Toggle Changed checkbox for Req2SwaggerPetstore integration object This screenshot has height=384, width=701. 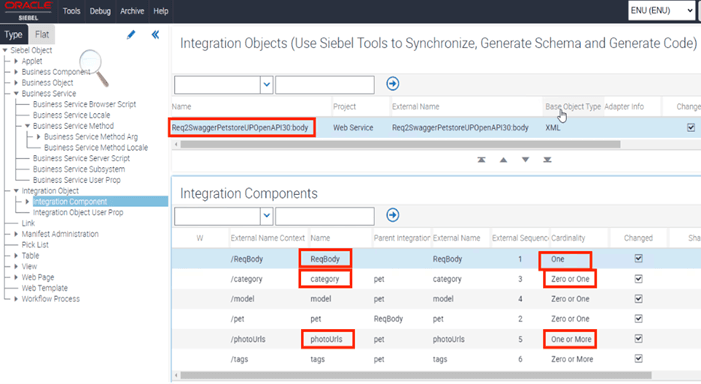(x=691, y=127)
